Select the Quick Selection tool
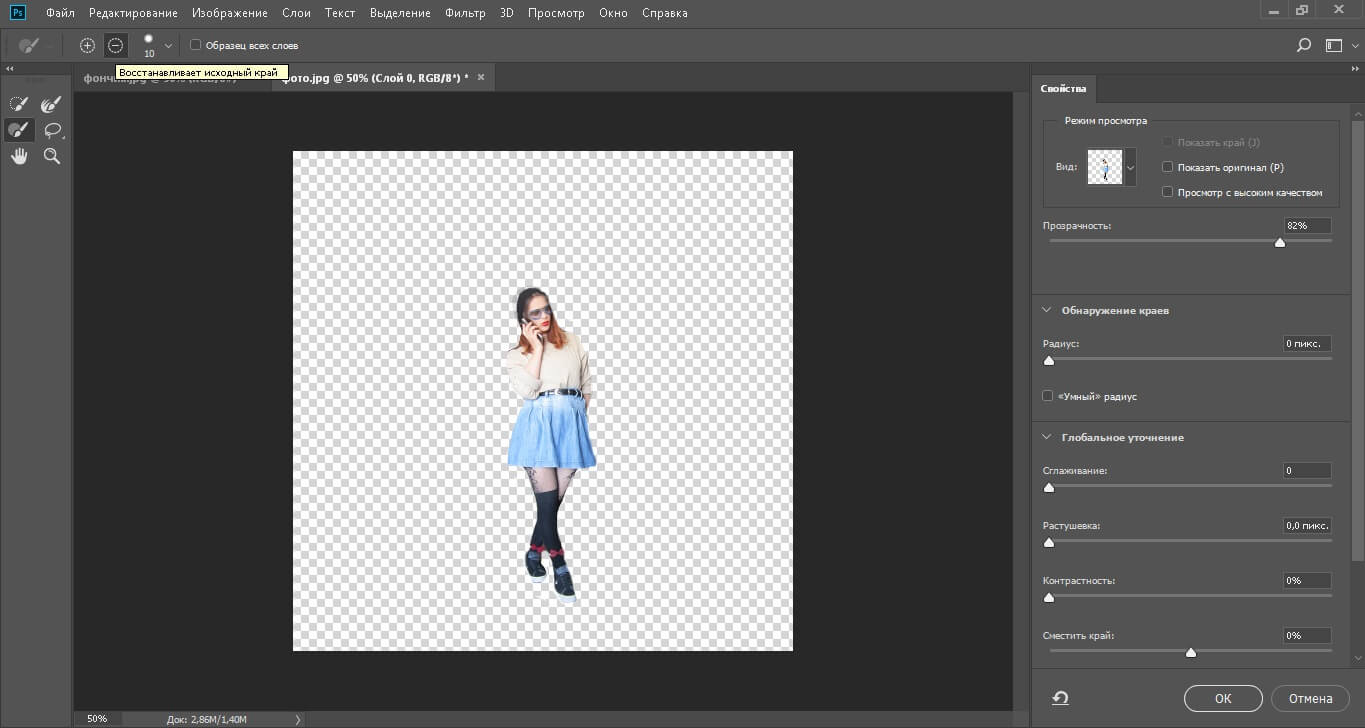The height and width of the screenshot is (728, 1365). click(x=18, y=104)
